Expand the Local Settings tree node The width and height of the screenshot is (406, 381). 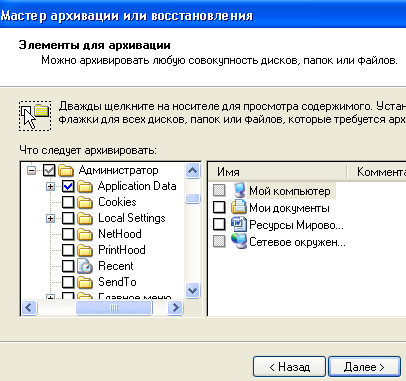(50, 219)
